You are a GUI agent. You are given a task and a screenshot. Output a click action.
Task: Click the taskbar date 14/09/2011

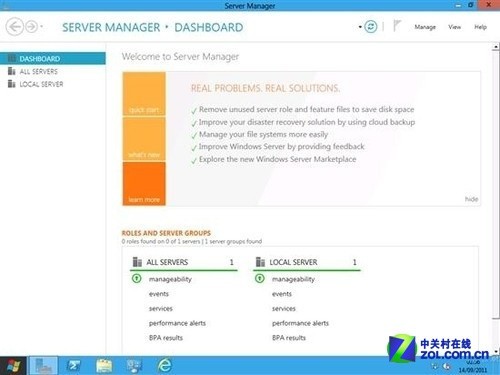pos(473,370)
